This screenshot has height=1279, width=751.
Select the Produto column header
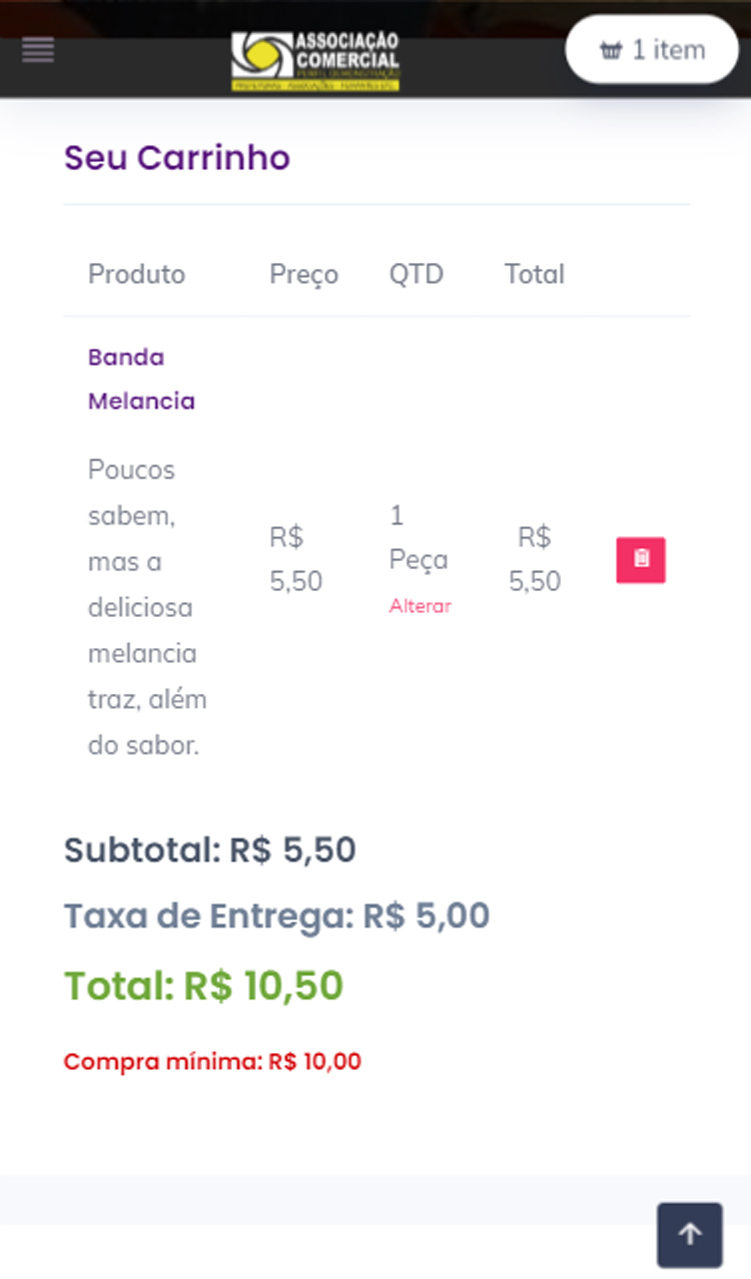136,274
